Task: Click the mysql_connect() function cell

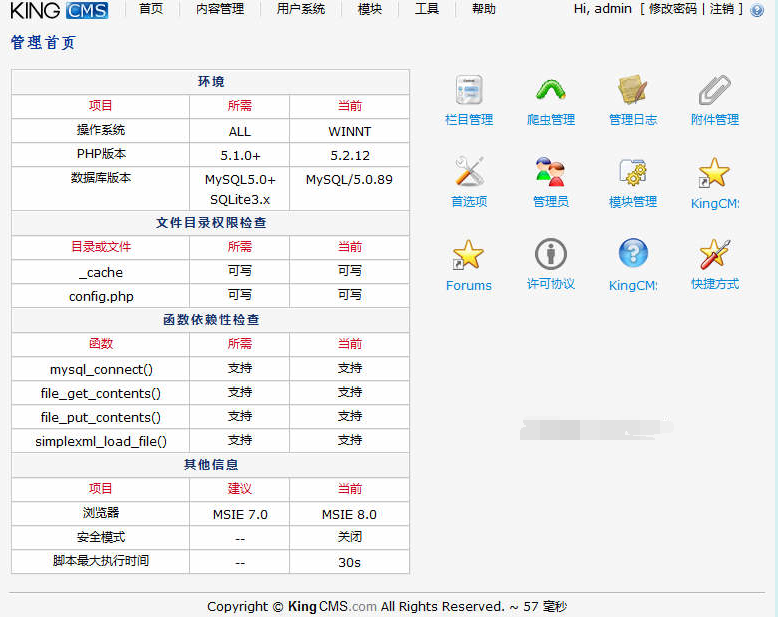Action: [x=101, y=370]
